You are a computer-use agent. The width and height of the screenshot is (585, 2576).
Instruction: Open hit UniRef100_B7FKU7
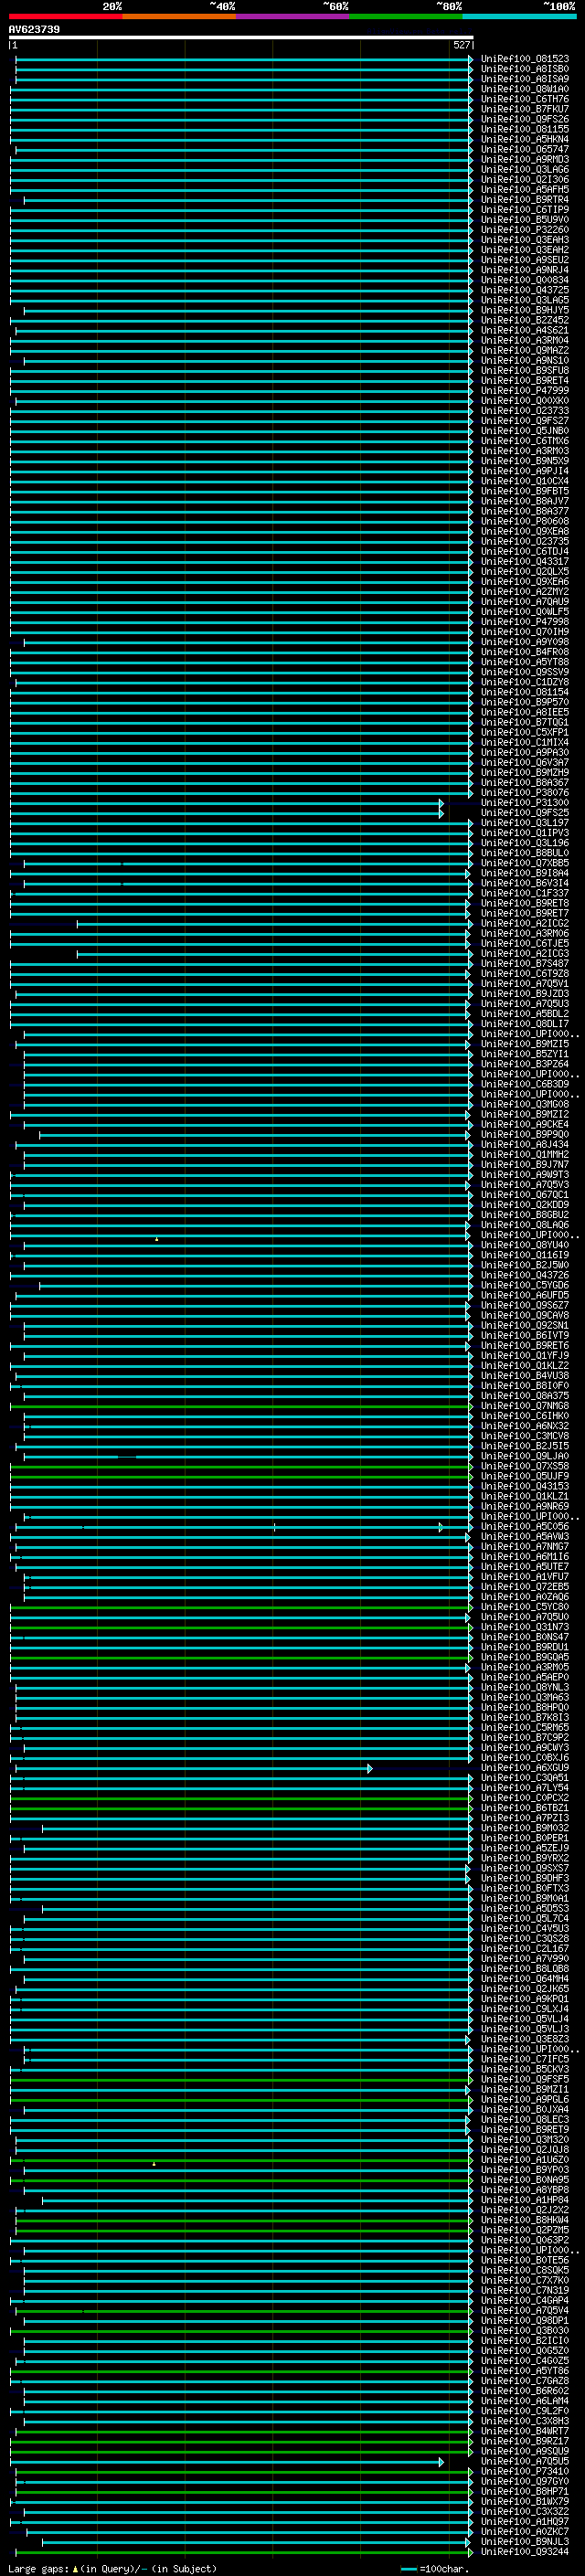[x=525, y=109]
